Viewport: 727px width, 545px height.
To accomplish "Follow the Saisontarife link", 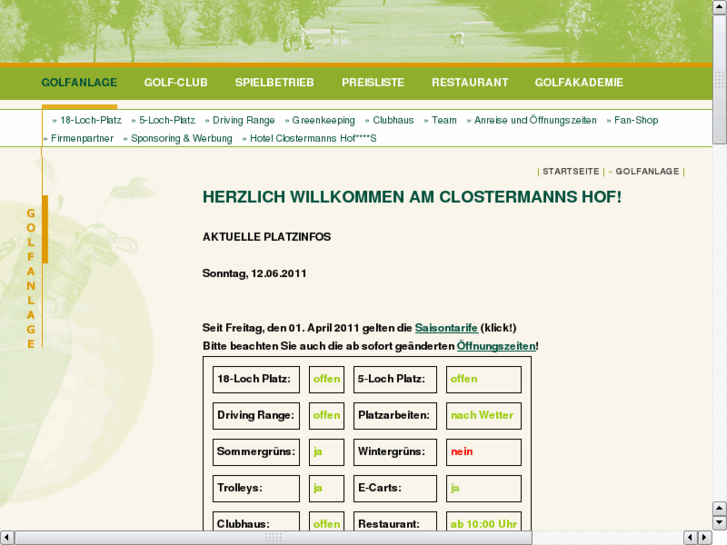I will 446,328.
